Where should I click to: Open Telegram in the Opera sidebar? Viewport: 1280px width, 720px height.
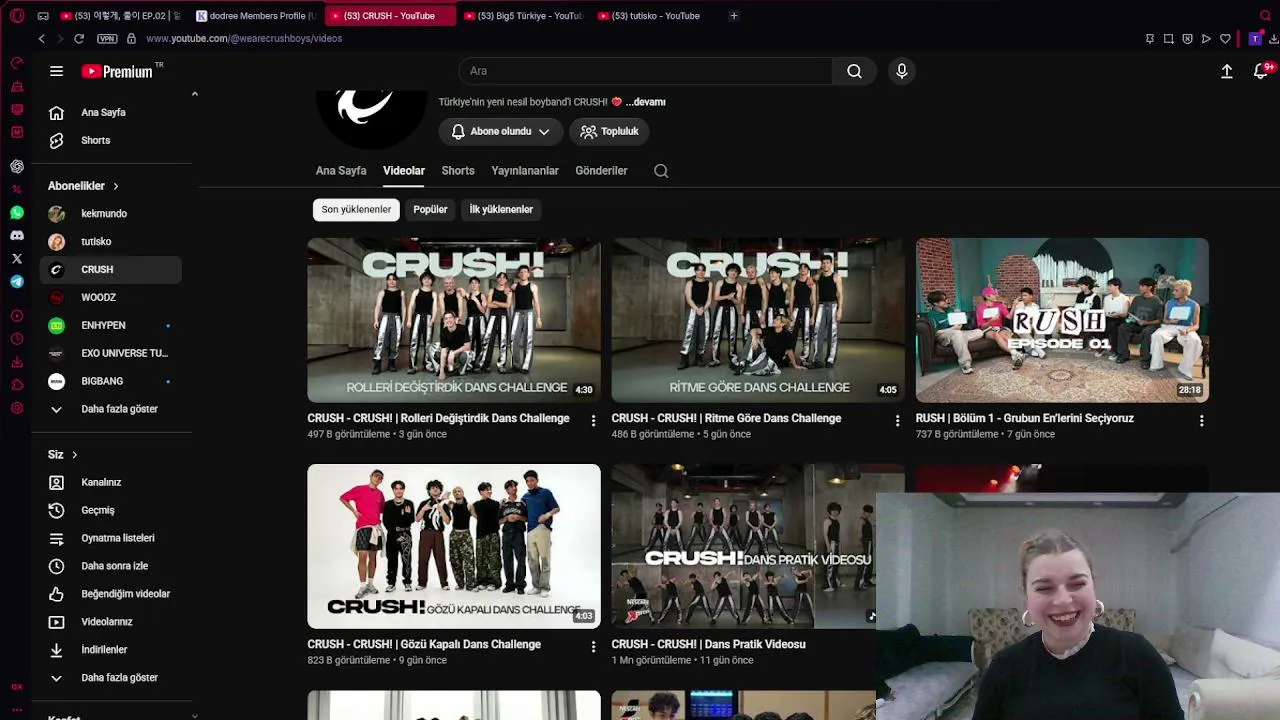[x=17, y=282]
